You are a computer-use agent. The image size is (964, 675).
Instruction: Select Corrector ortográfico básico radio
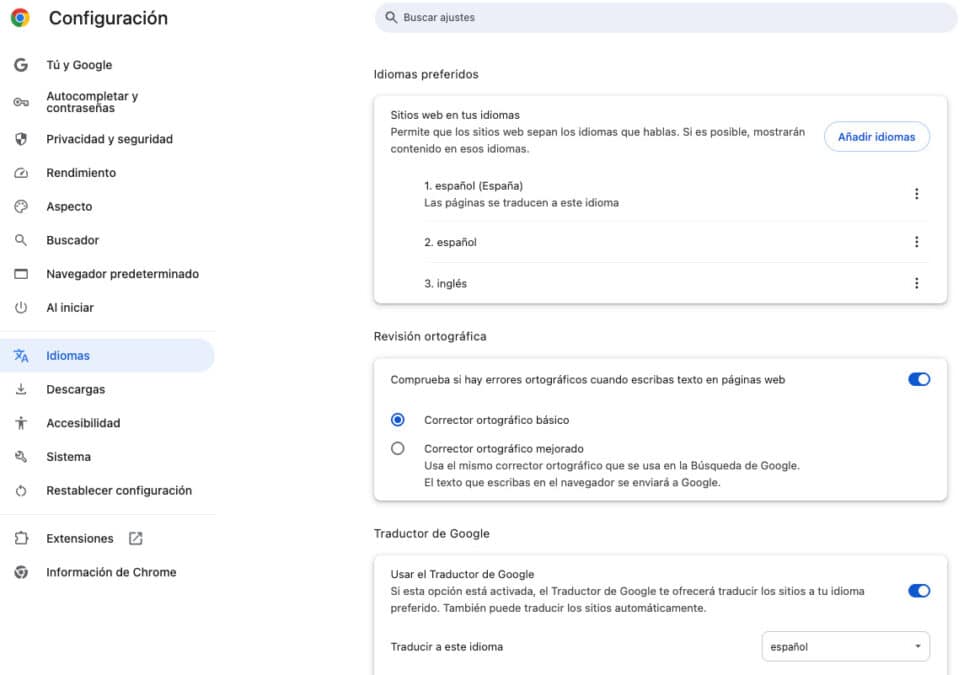398,420
